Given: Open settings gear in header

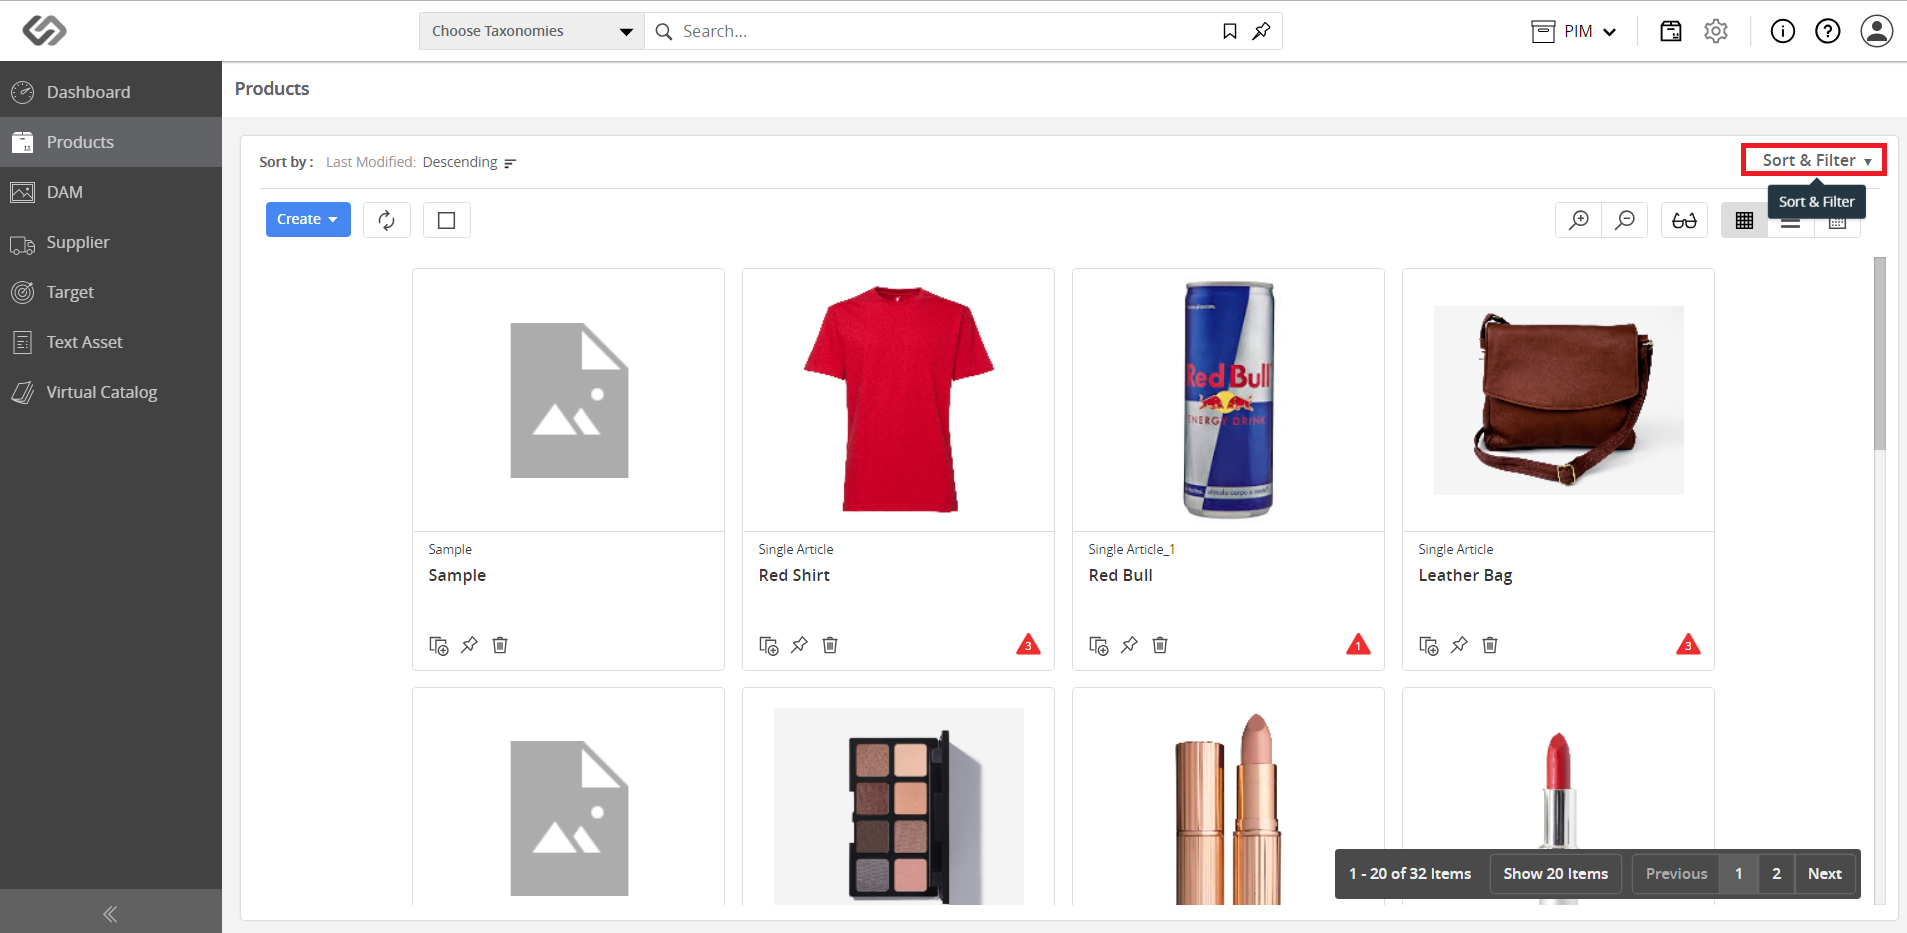Looking at the screenshot, I should click(x=1716, y=31).
